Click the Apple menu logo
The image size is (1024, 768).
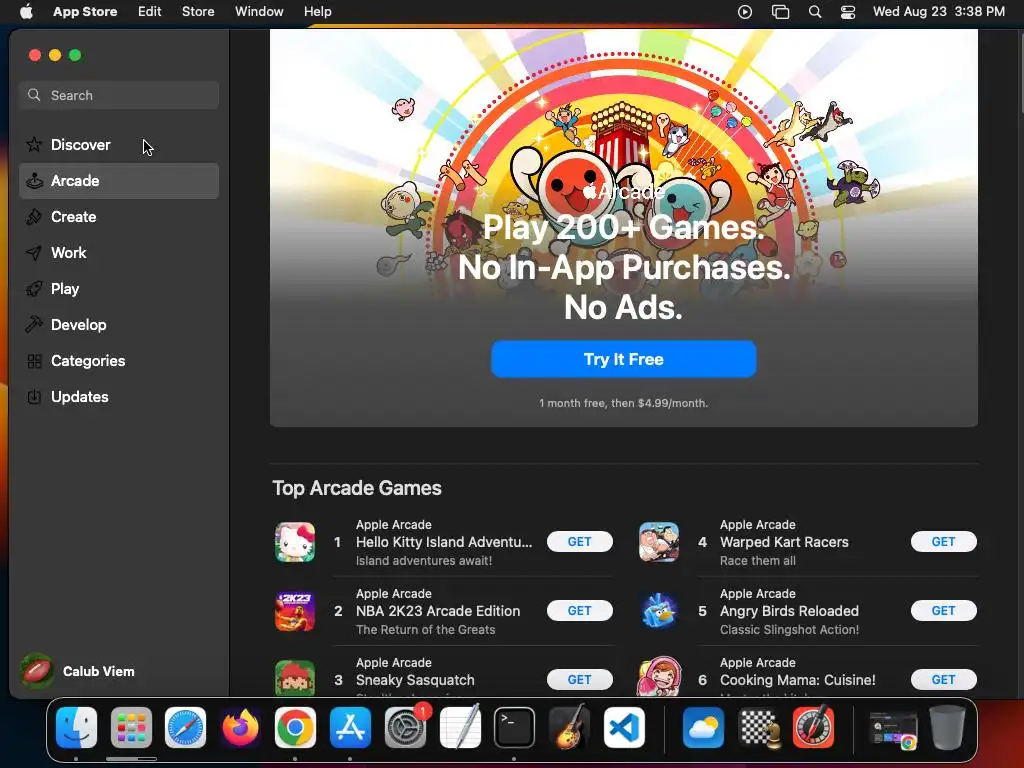pos(26,12)
